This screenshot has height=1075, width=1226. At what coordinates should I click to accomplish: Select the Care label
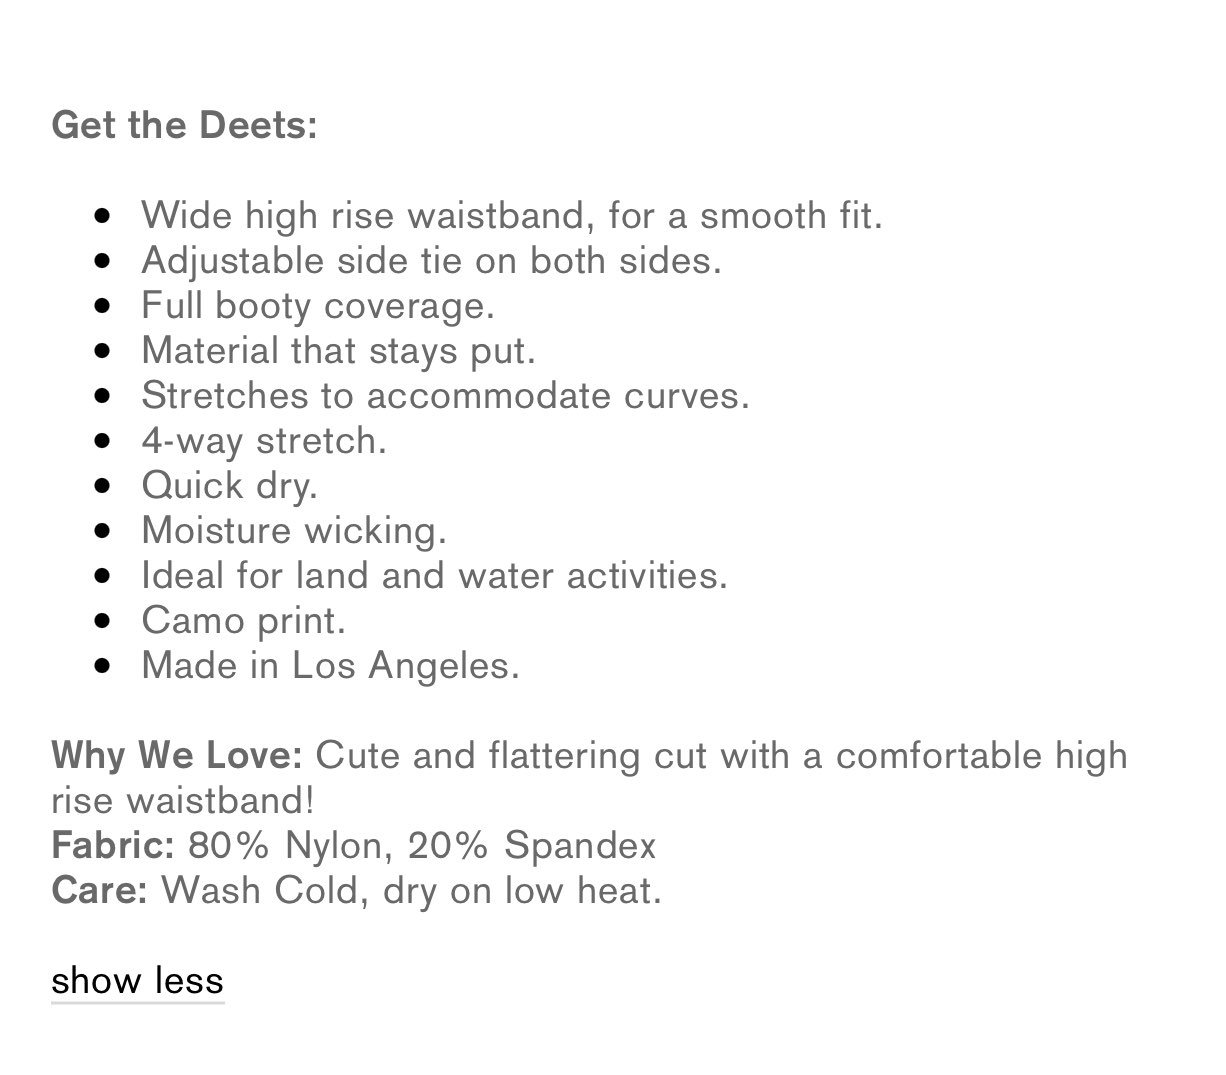pyautogui.click(x=99, y=890)
